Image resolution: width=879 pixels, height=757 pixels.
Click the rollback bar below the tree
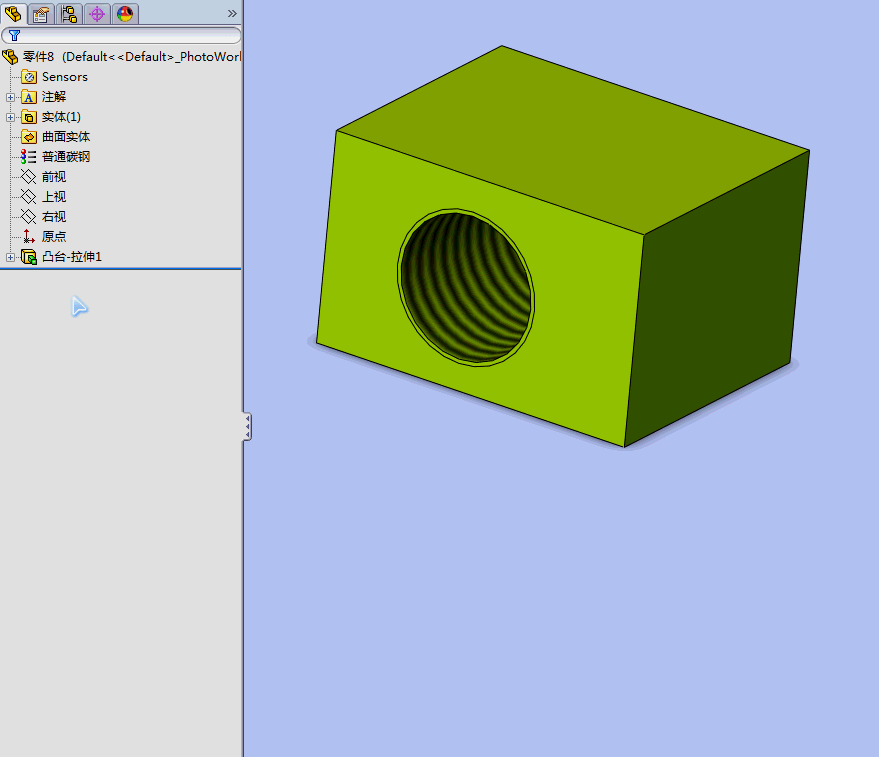121,269
